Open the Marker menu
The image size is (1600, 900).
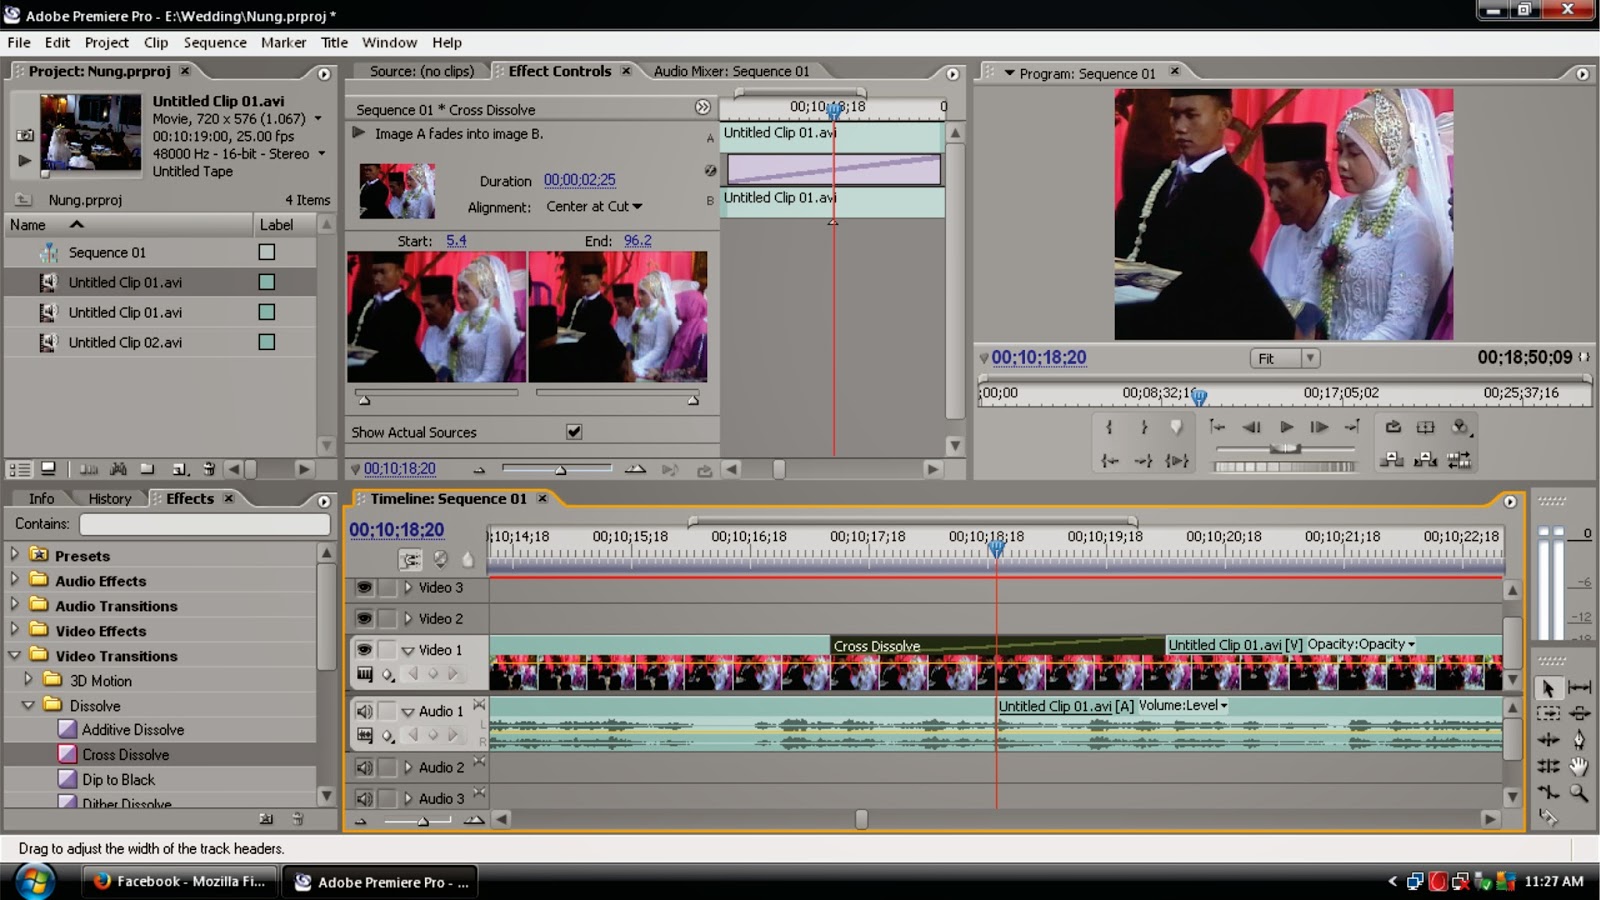click(284, 43)
